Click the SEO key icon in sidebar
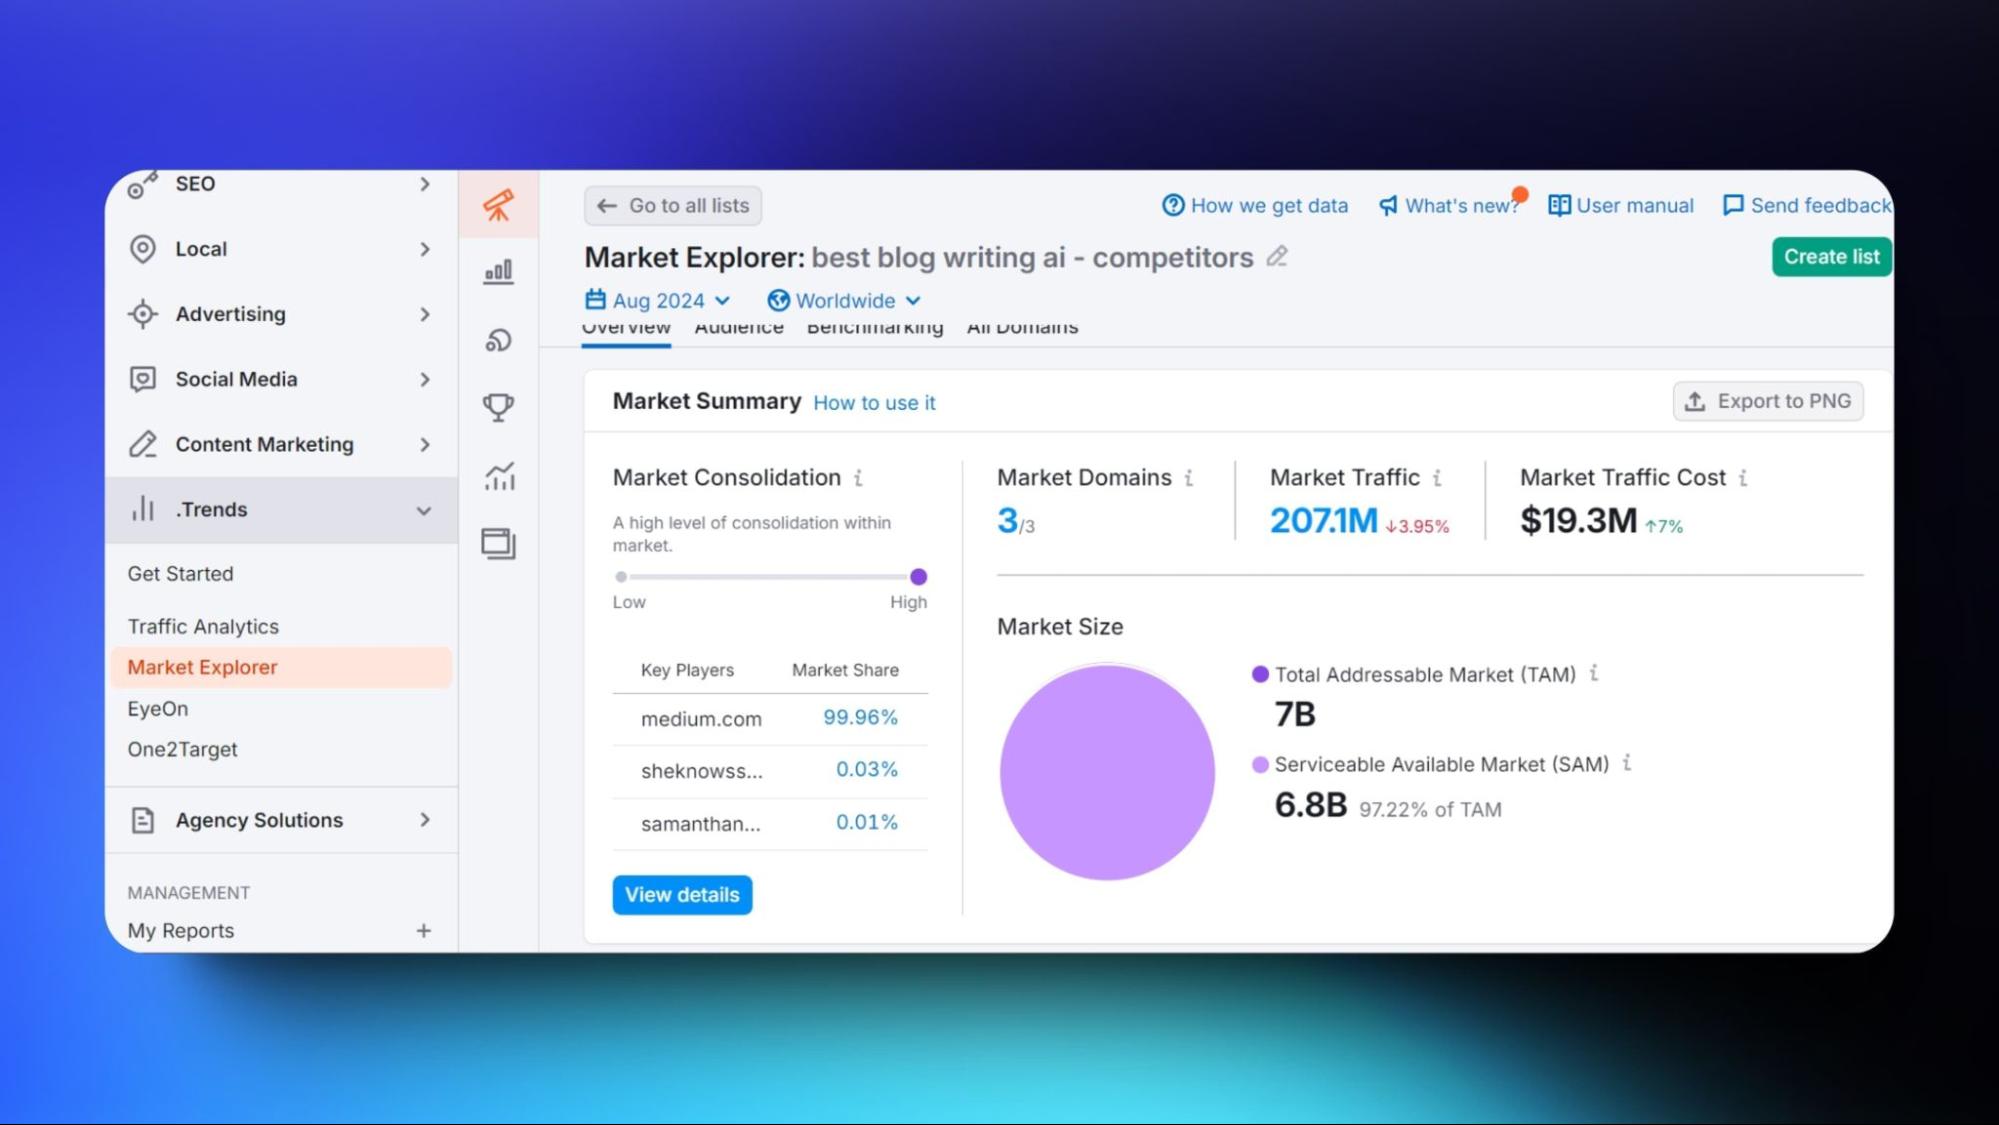The width and height of the screenshot is (1999, 1125). pyautogui.click(x=143, y=185)
